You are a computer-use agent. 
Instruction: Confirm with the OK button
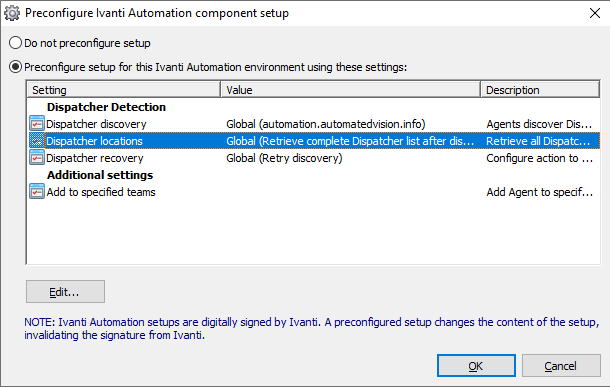(476, 366)
